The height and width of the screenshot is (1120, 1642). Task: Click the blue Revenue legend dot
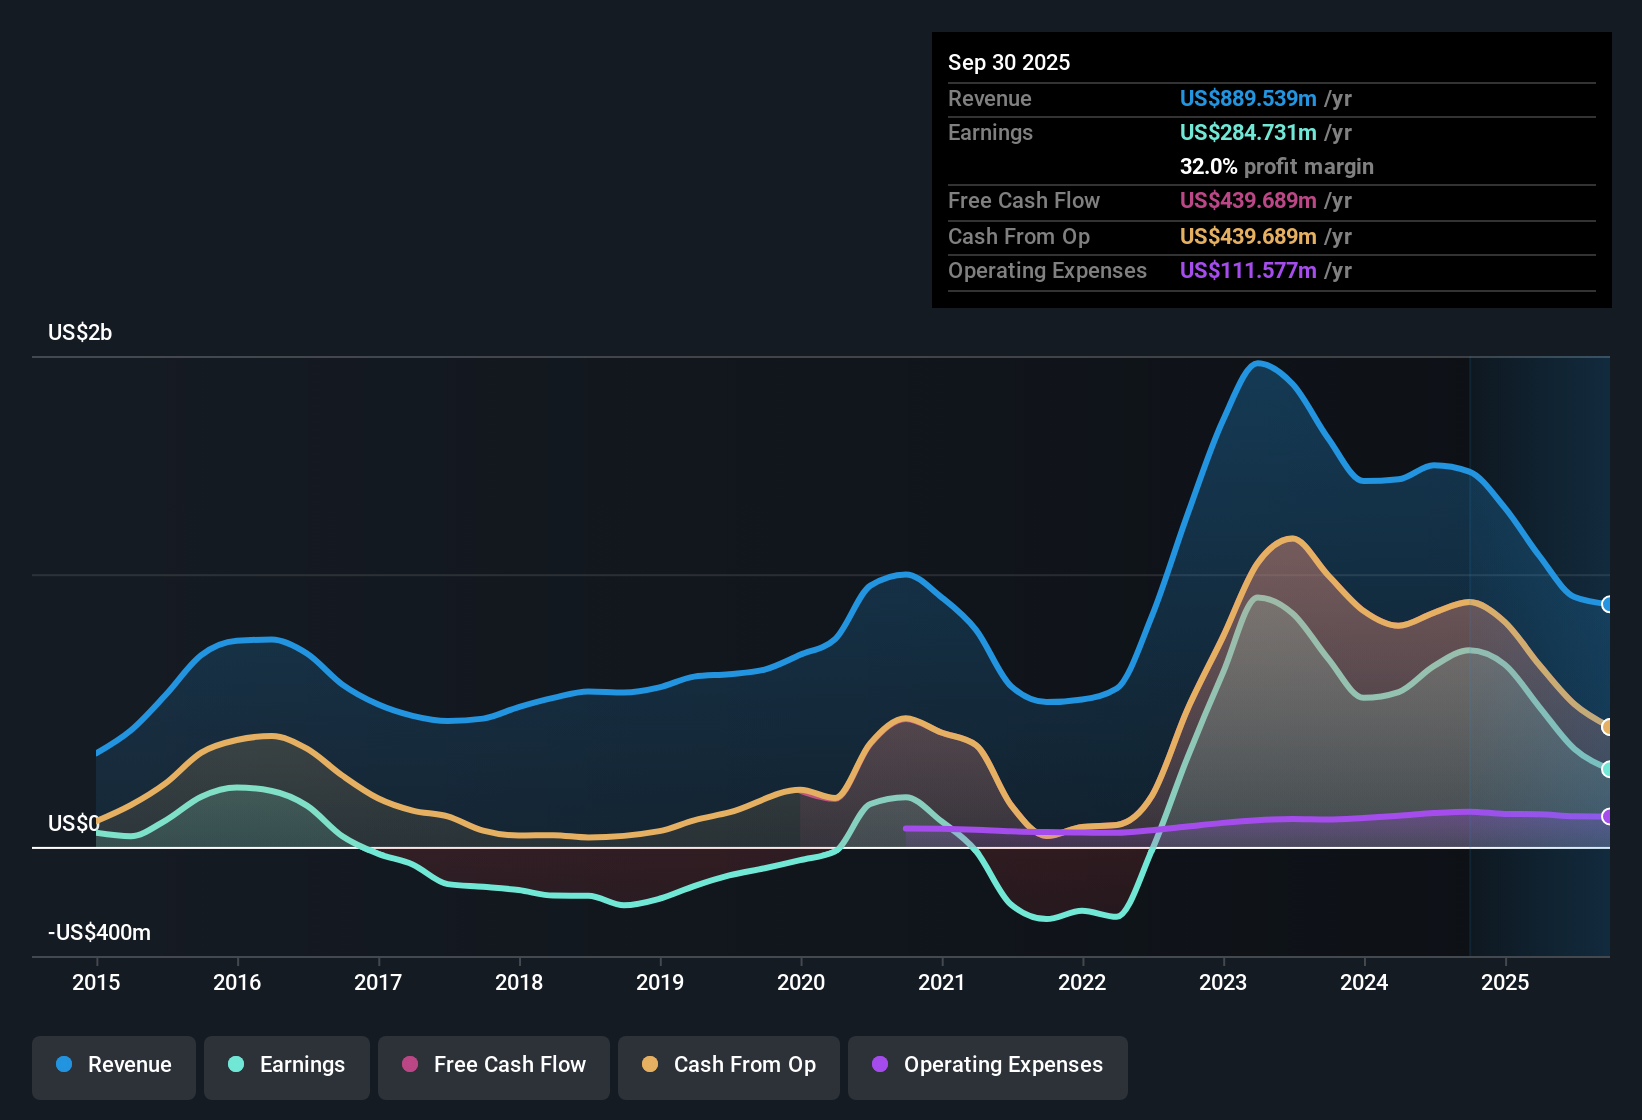[65, 1065]
